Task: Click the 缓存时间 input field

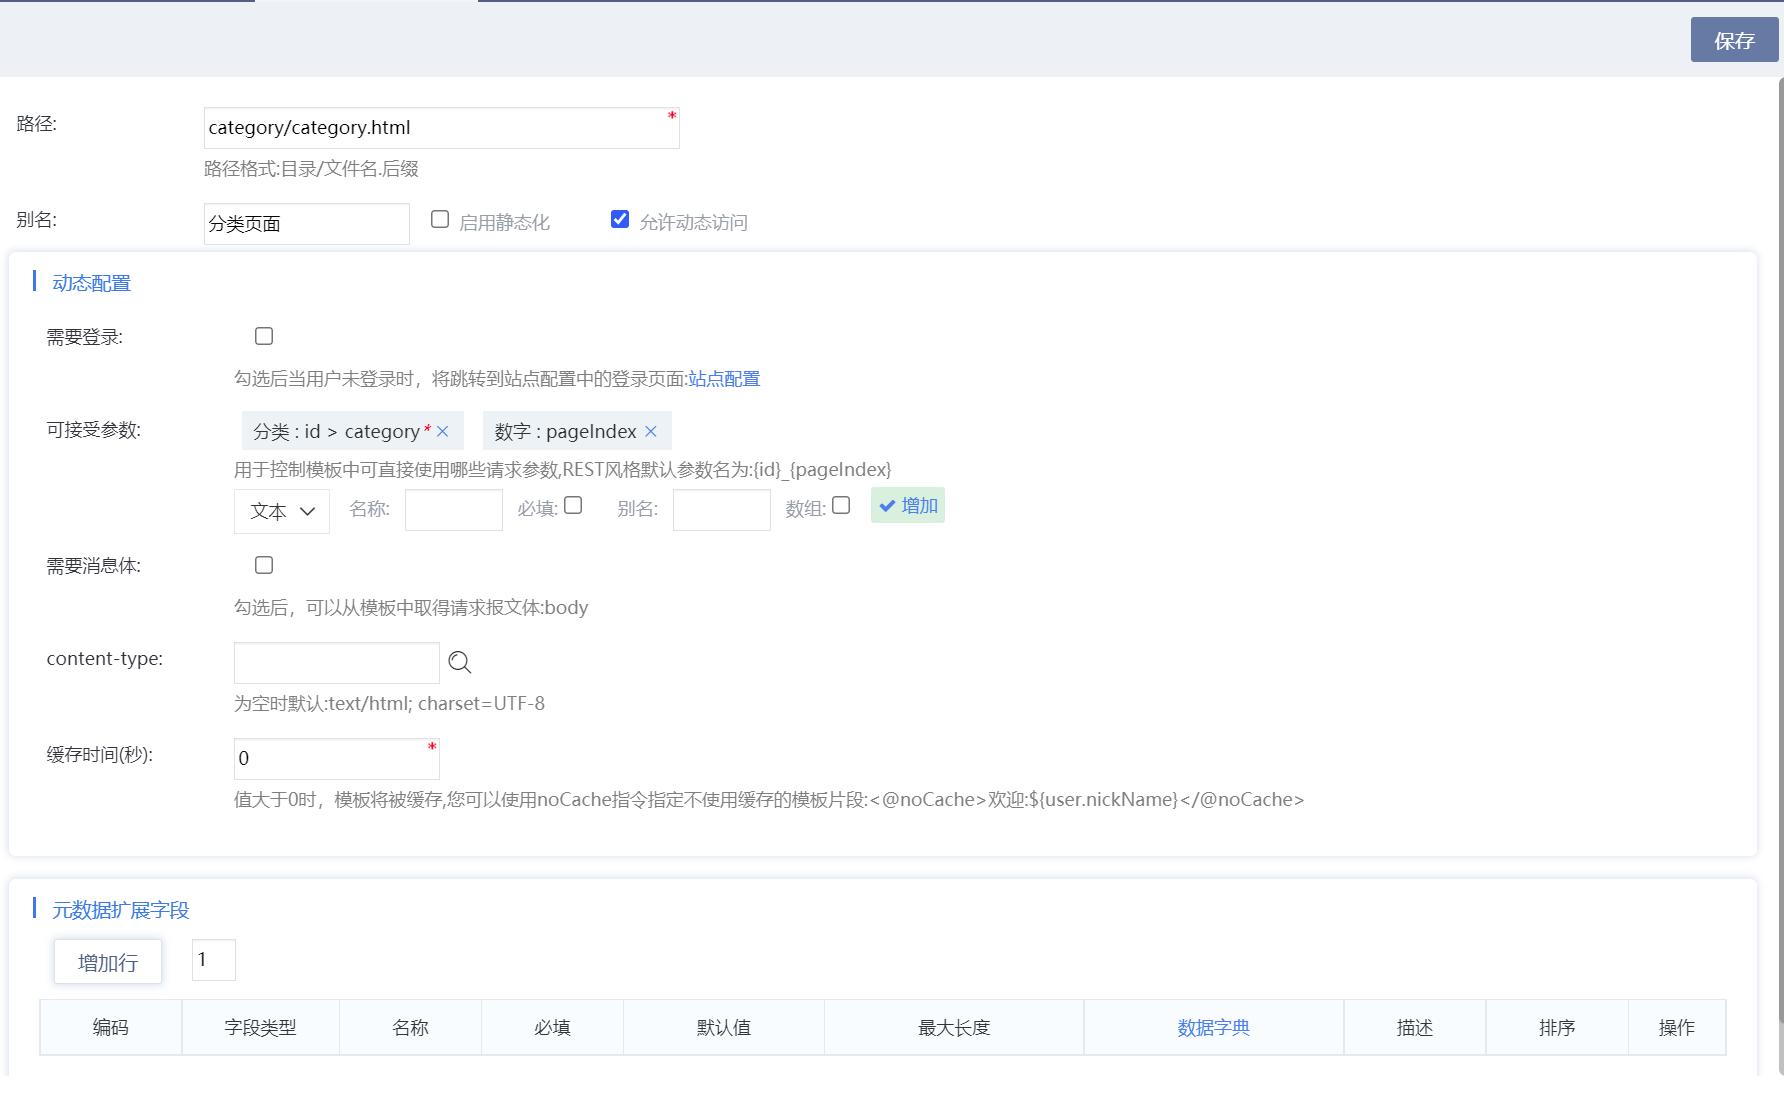Action: click(335, 759)
